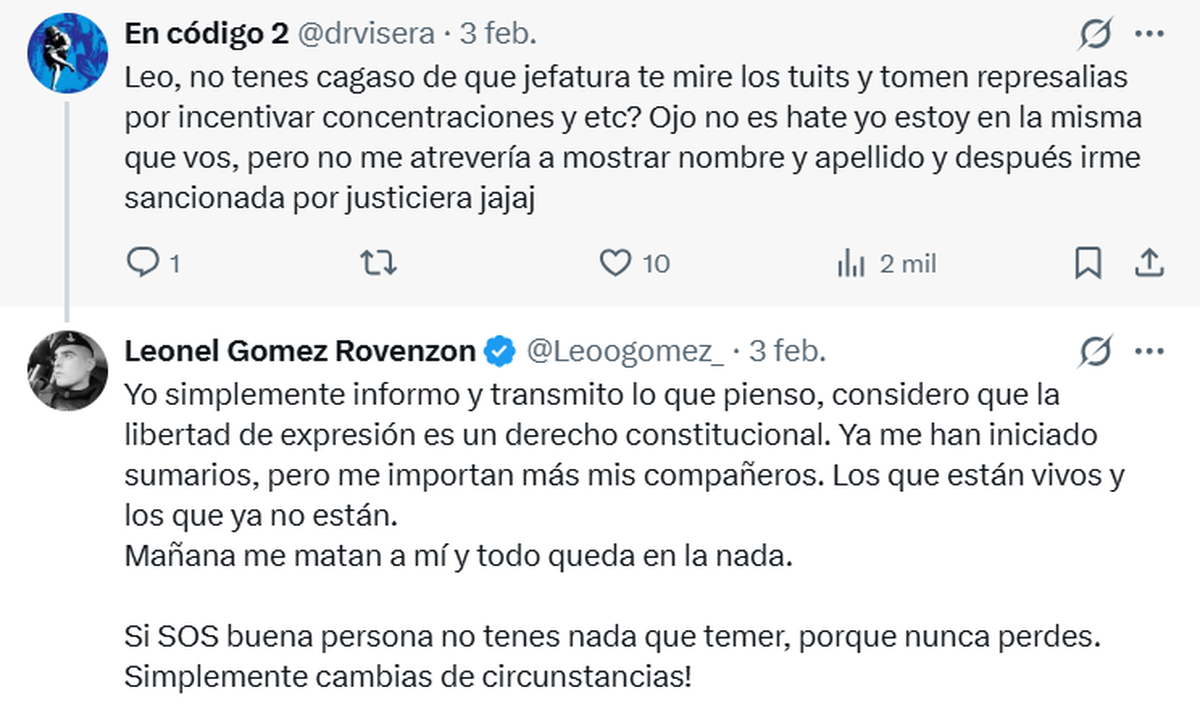Viewport: 1200px width, 711px height.
Task: Click the En código 2 display name
Action: (x=205, y=34)
